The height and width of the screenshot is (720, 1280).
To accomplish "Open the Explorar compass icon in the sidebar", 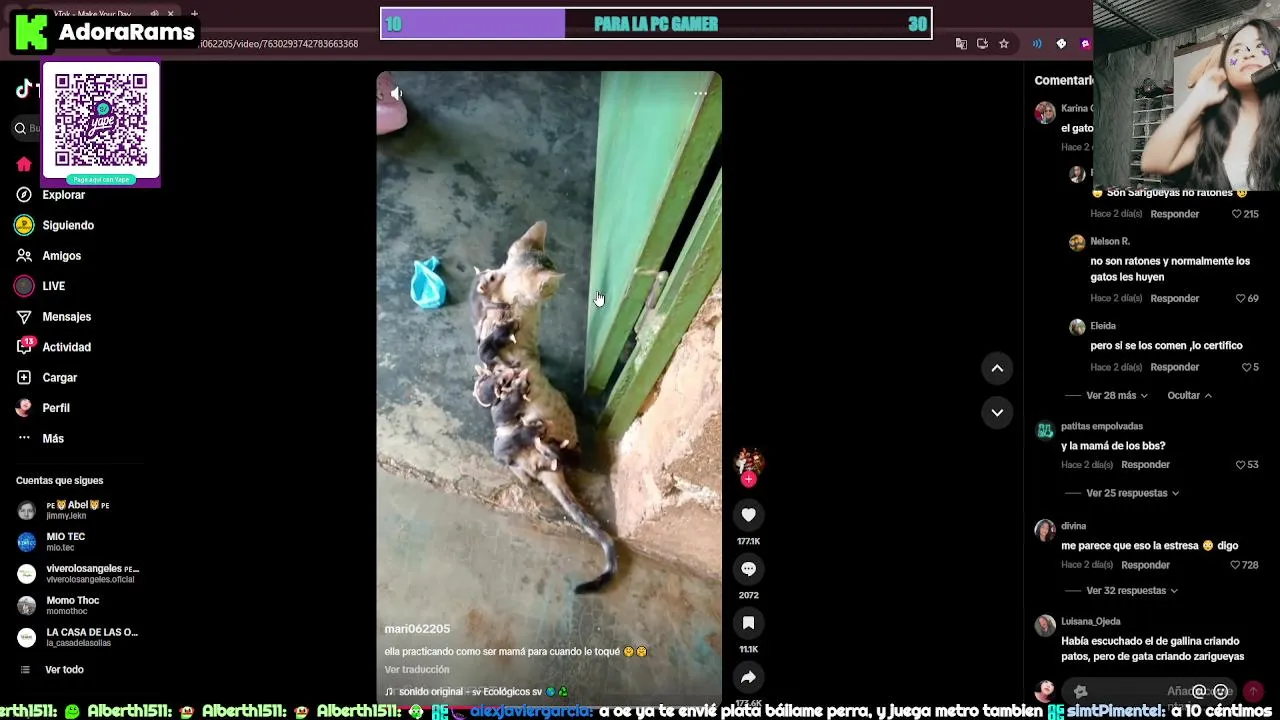I will coord(24,195).
